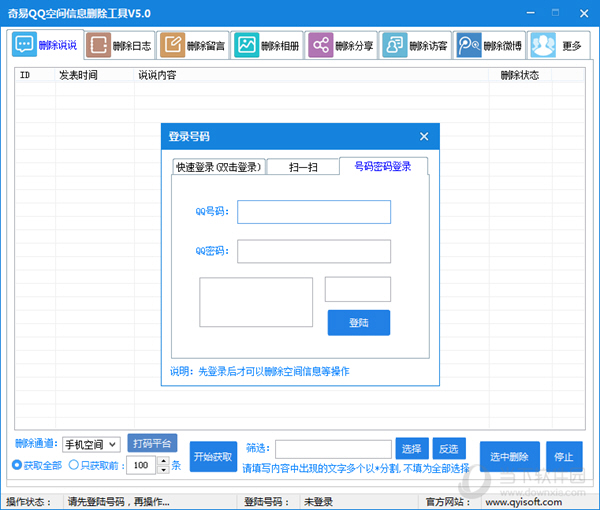Click 请先登陆号码，再操作 status text
600x510 pixels.
[119, 502]
